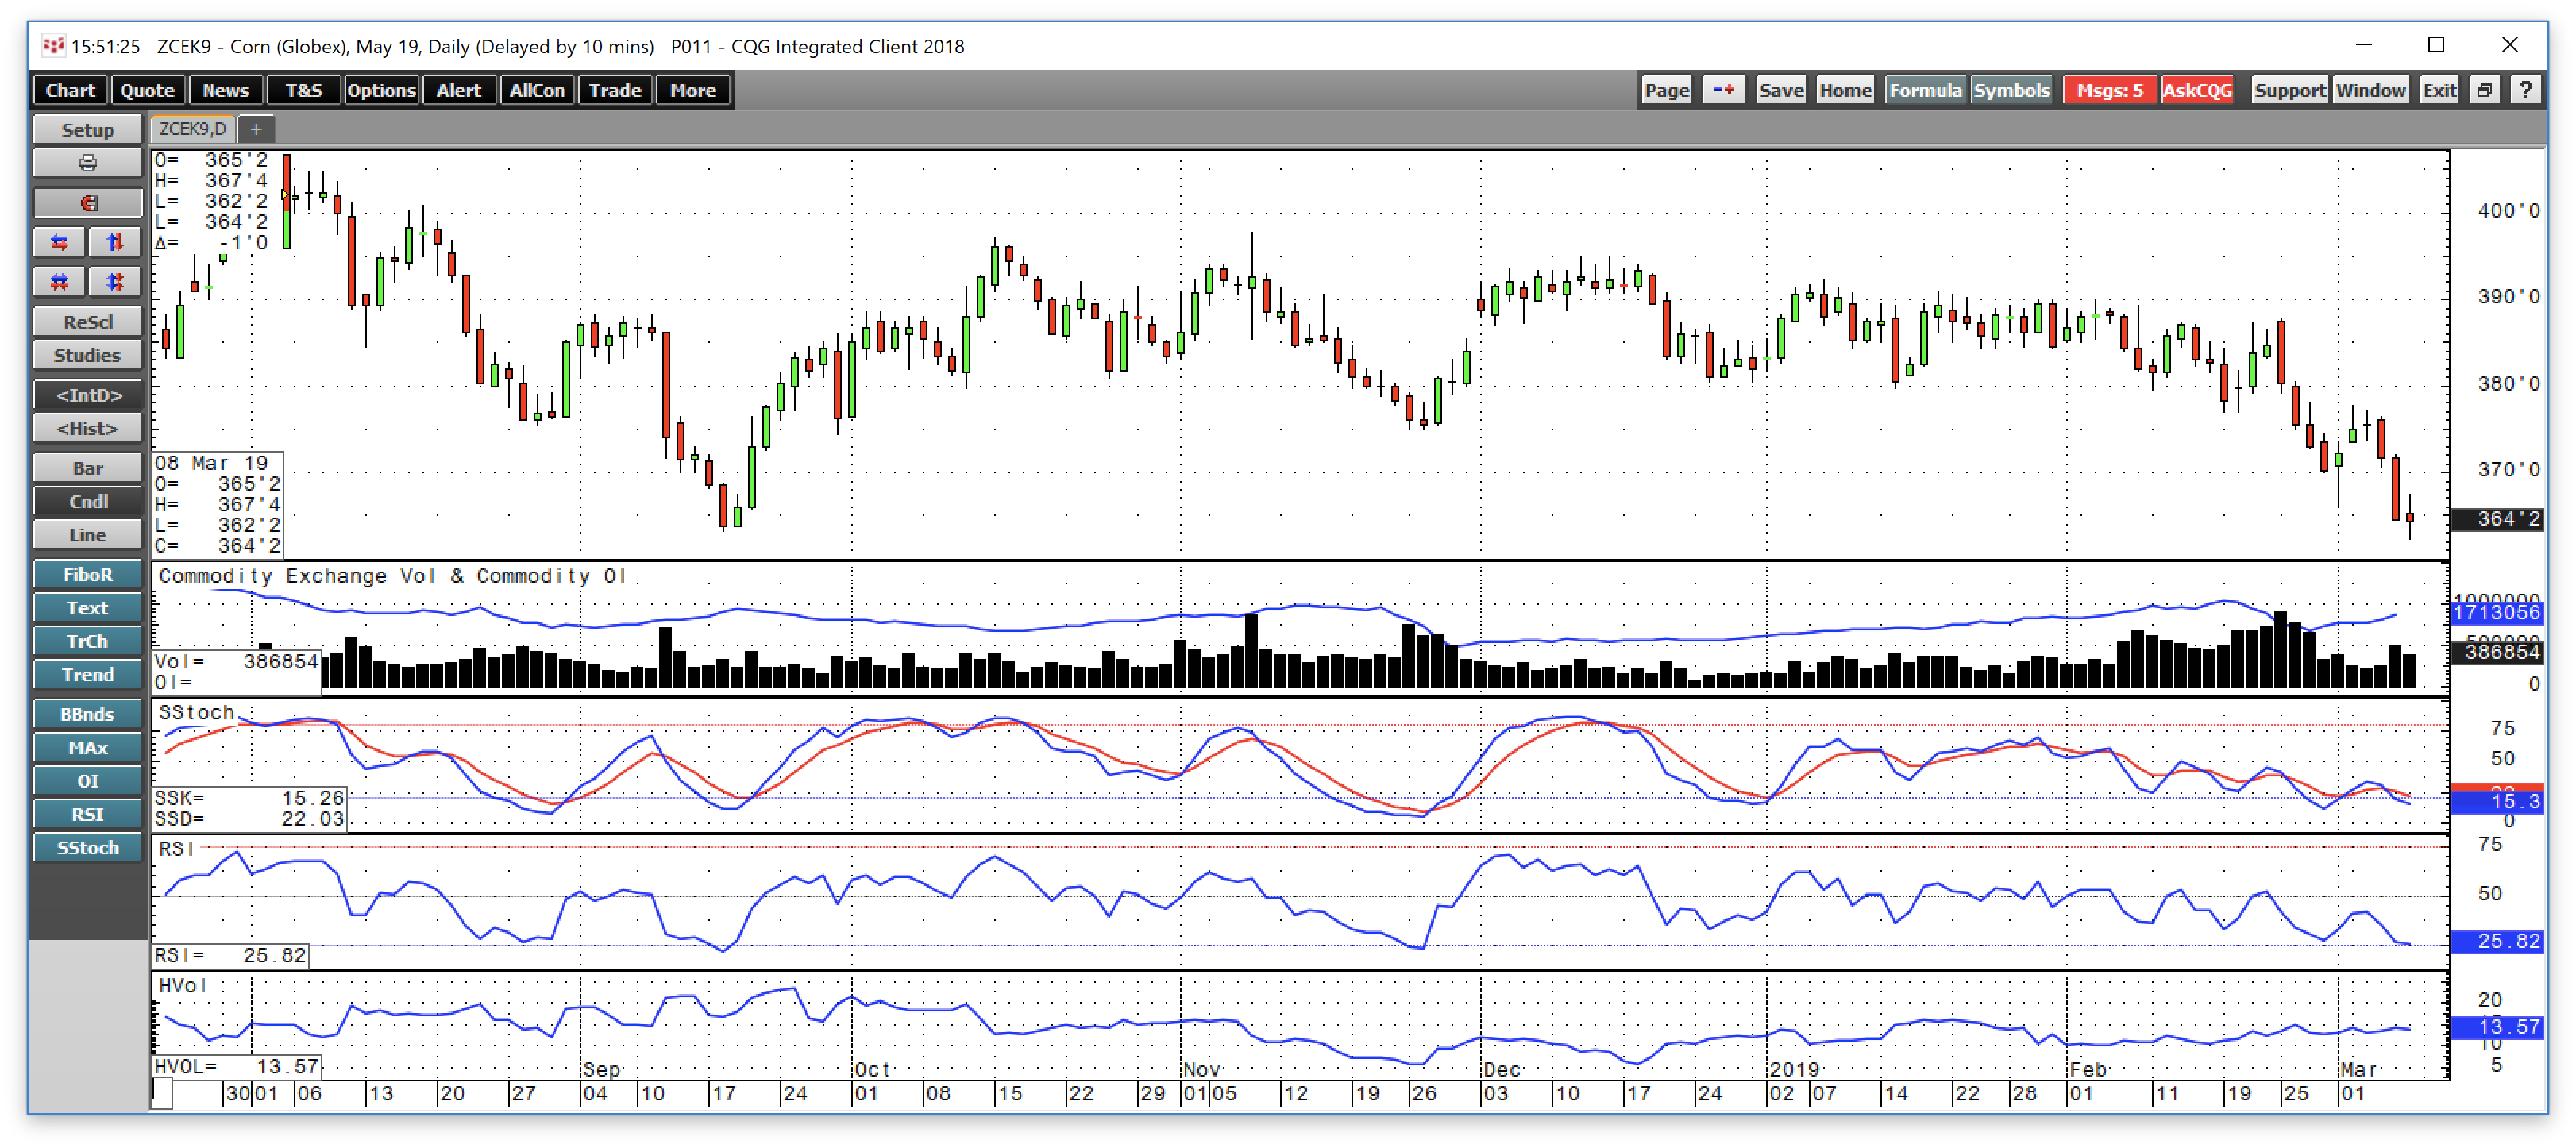Click the horizontal red-blue swap arrows icon
The width and height of the screenshot is (2576, 1148).
pyautogui.click(x=59, y=241)
